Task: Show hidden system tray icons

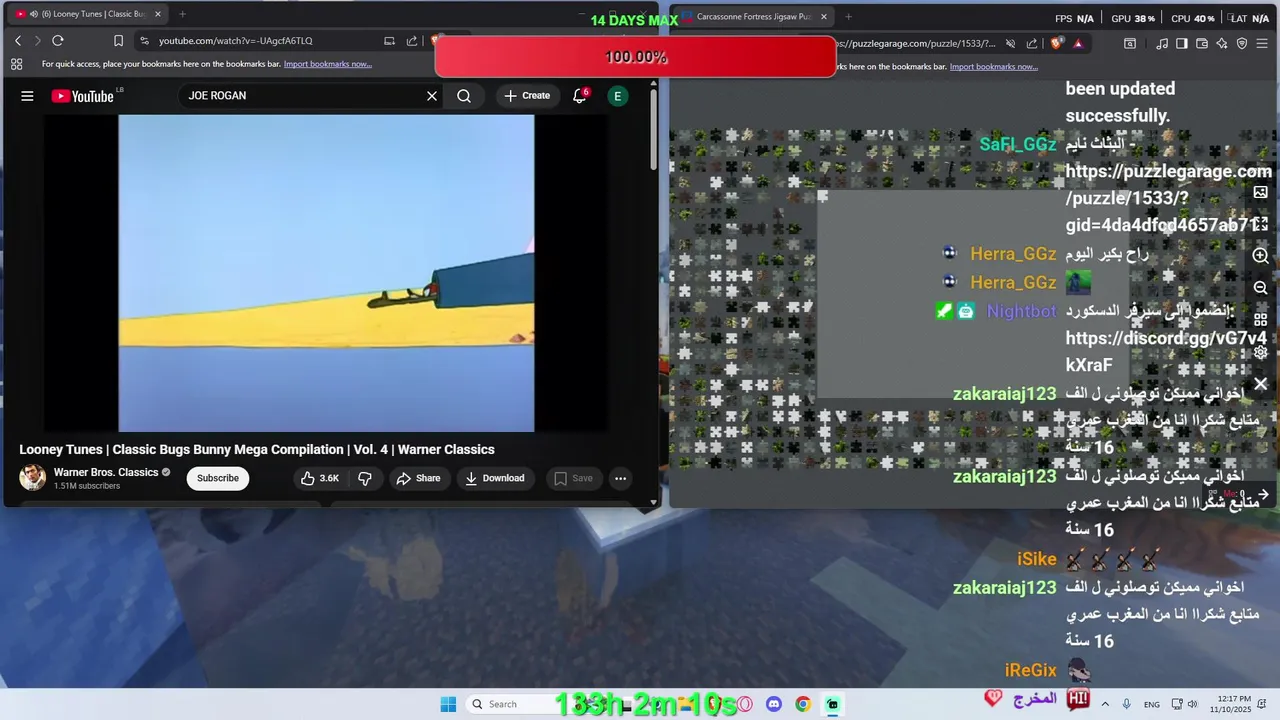Action: point(1105,704)
